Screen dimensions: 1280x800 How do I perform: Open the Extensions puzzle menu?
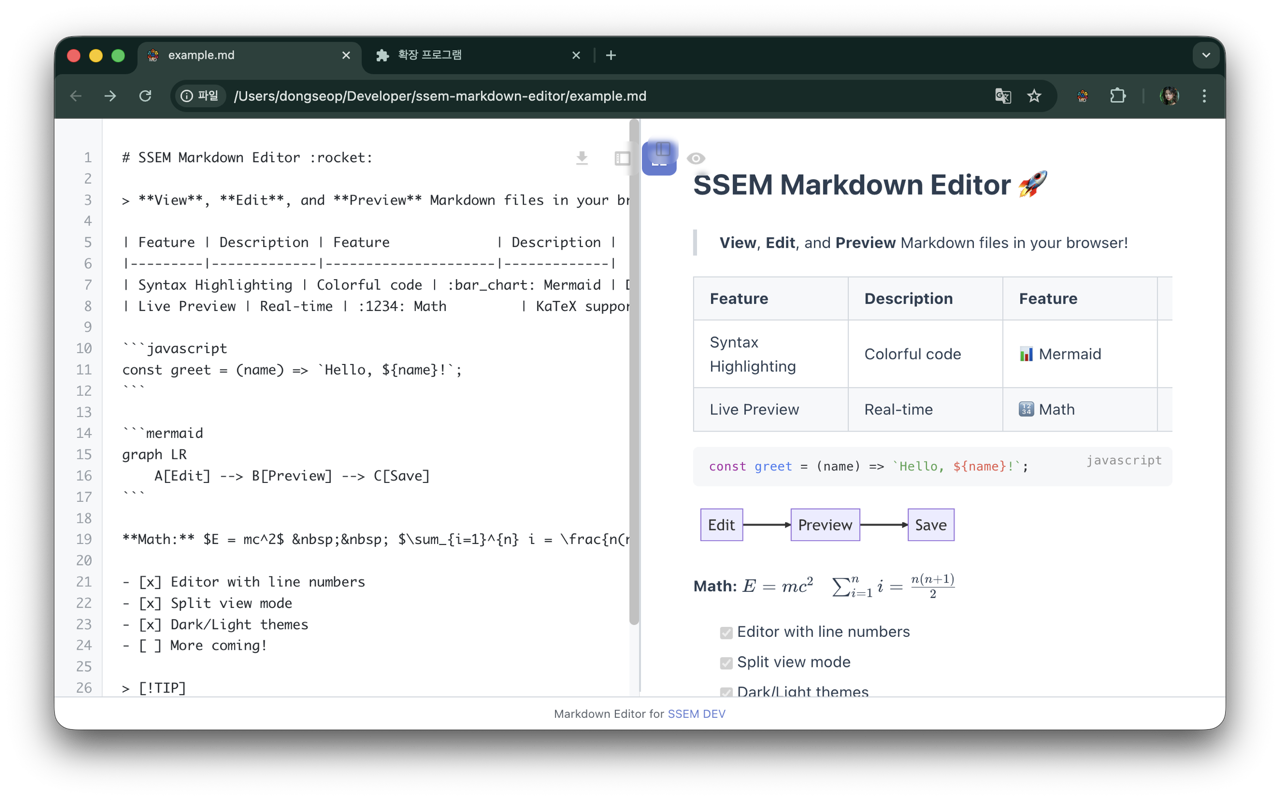click(x=1118, y=96)
